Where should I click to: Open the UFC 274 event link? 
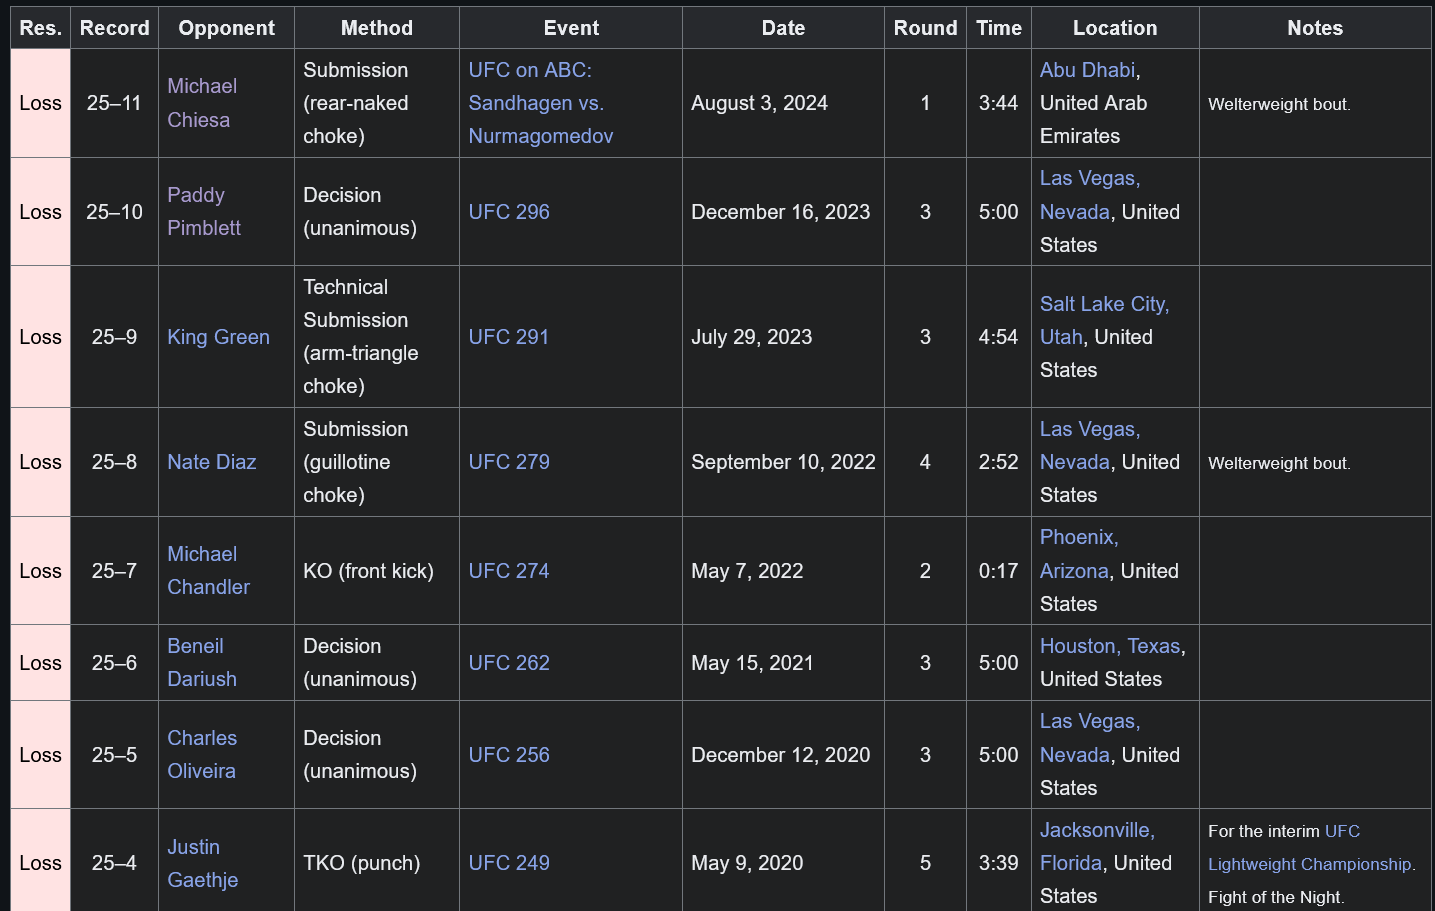click(509, 571)
